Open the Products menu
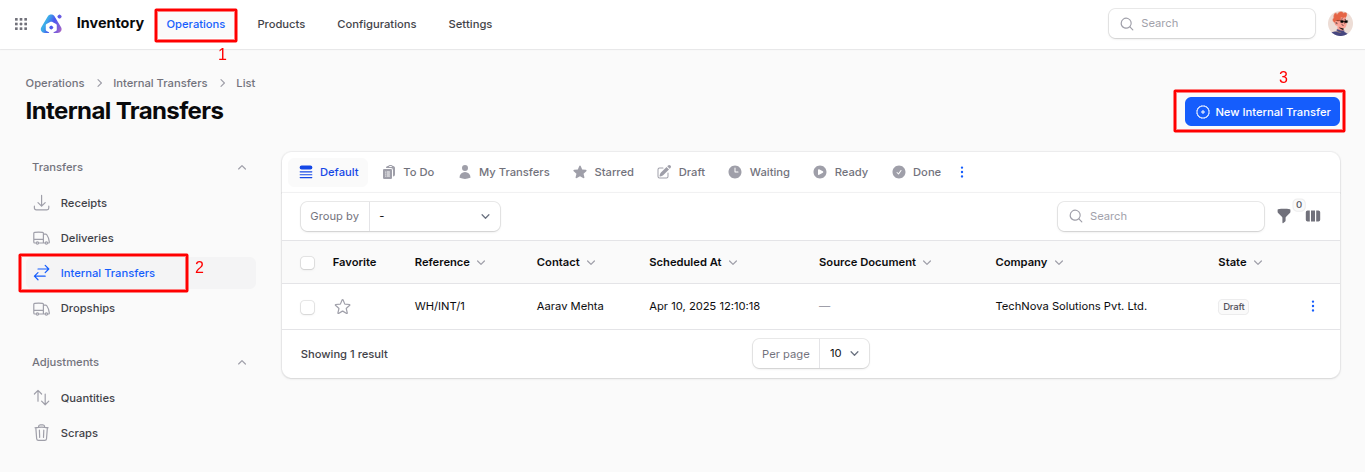Image resolution: width=1365 pixels, height=472 pixels. tap(281, 24)
